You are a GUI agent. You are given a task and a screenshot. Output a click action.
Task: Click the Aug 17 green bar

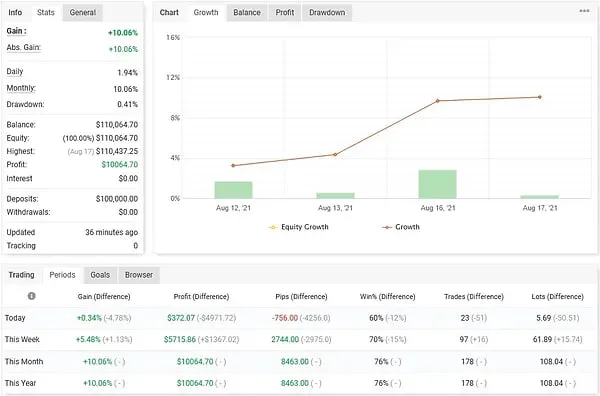tap(540, 197)
